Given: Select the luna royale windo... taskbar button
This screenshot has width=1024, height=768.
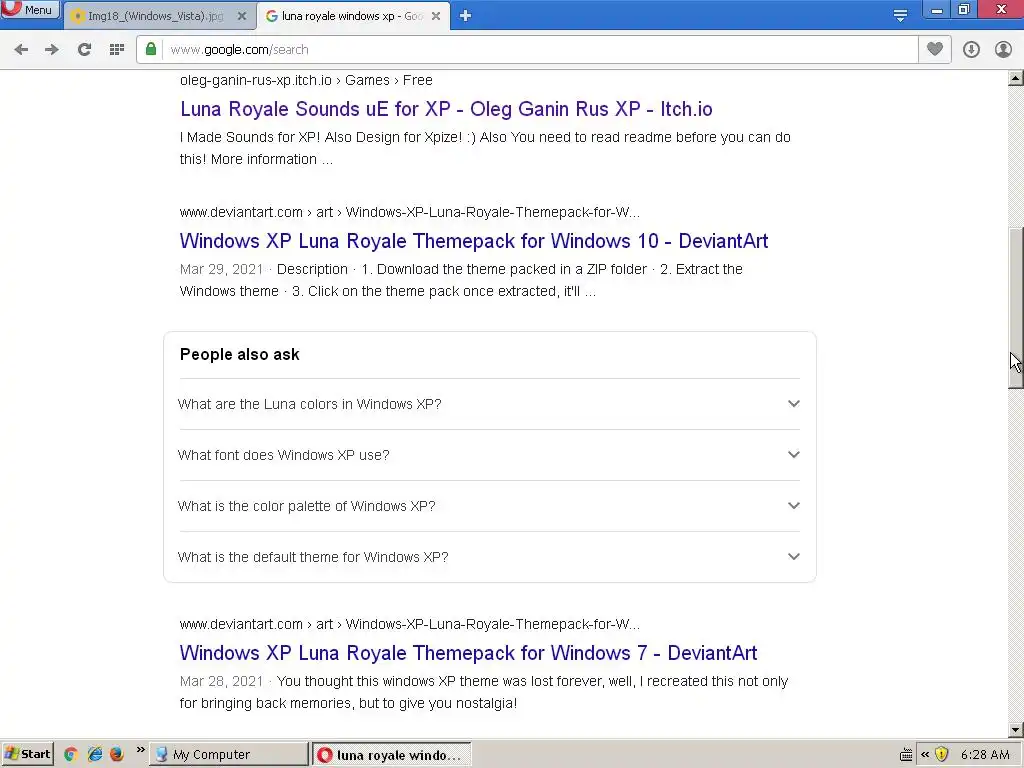Looking at the screenshot, I should tap(391, 755).
